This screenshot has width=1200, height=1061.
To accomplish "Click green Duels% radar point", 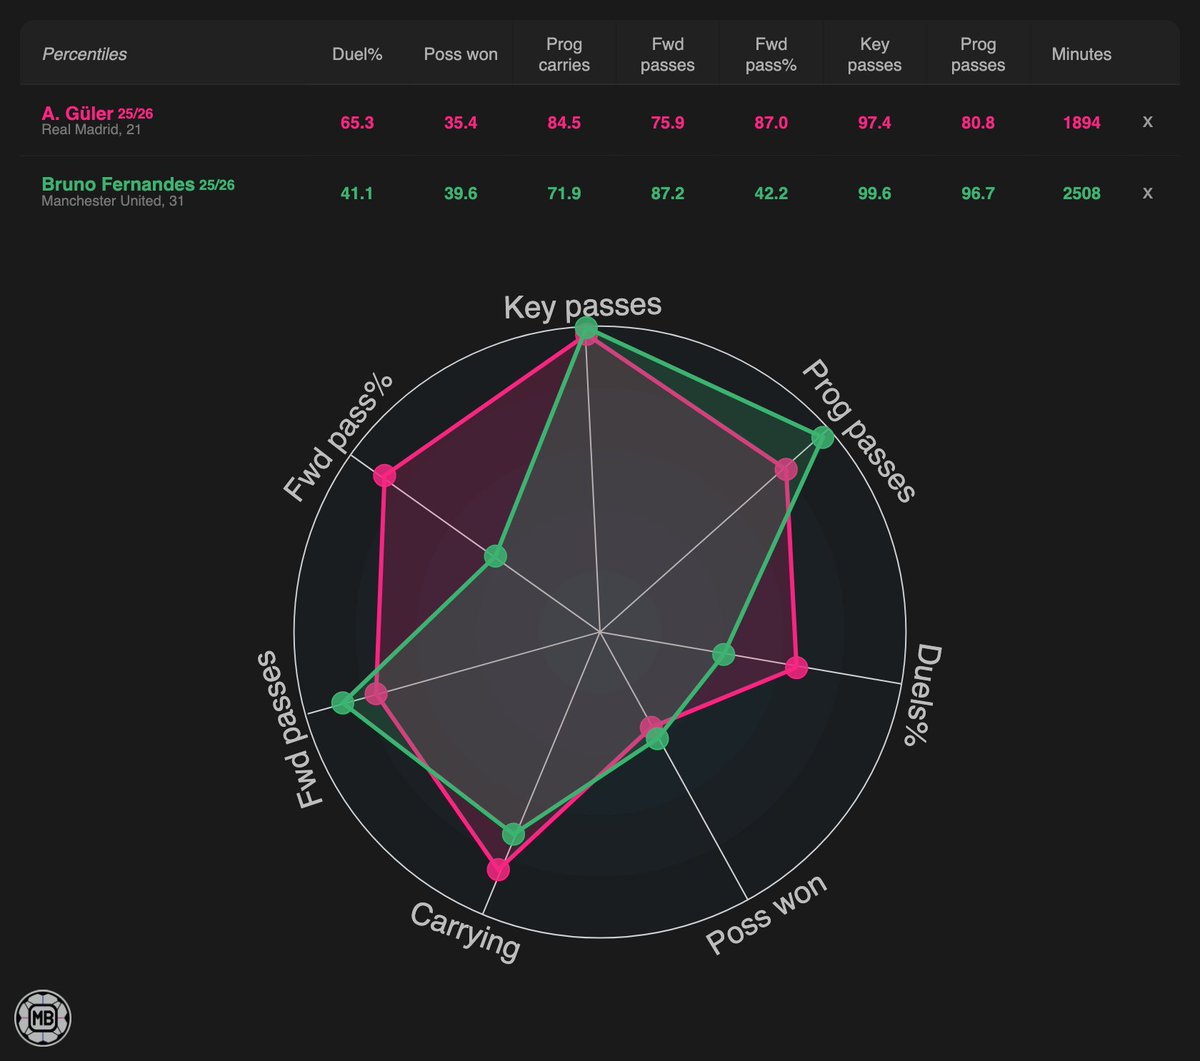I will click(x=724, y=655).
